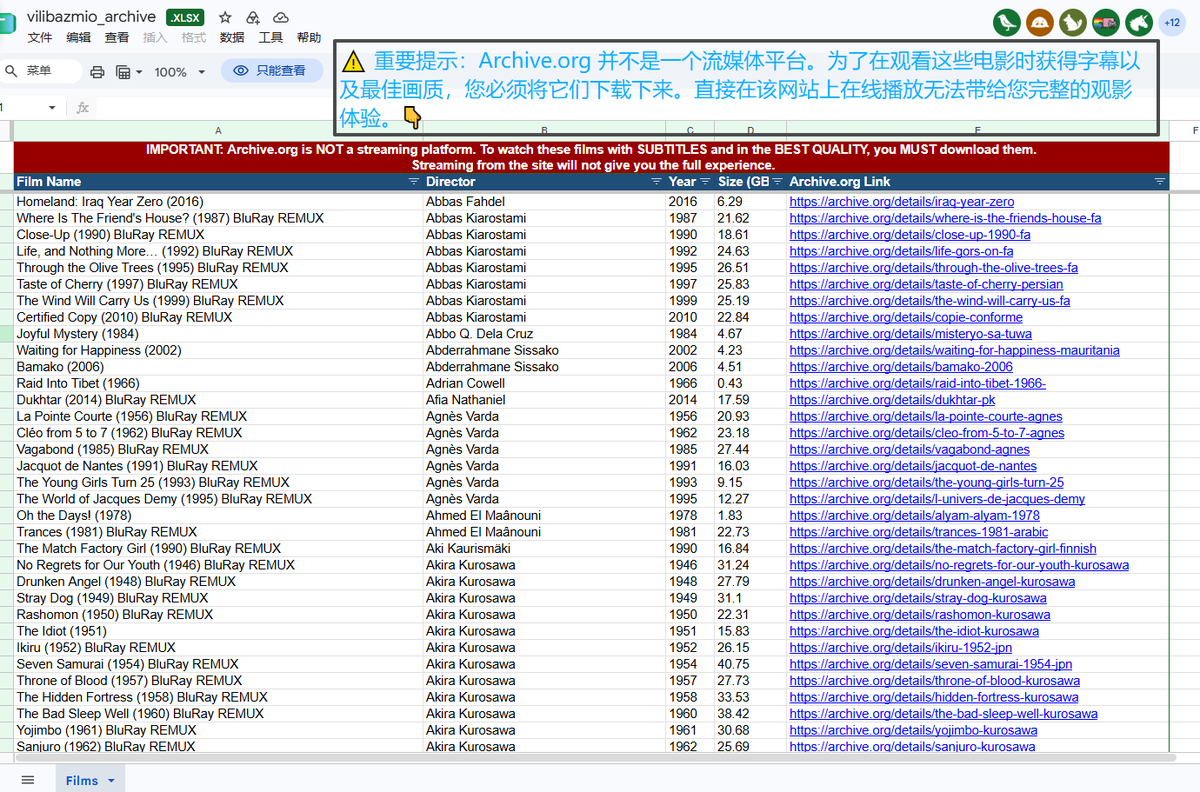Open the seven-samurai-1954-jpn archive link
Image resolution: width=1200 pixels, height=792 pixels.
tap(931, 664)
